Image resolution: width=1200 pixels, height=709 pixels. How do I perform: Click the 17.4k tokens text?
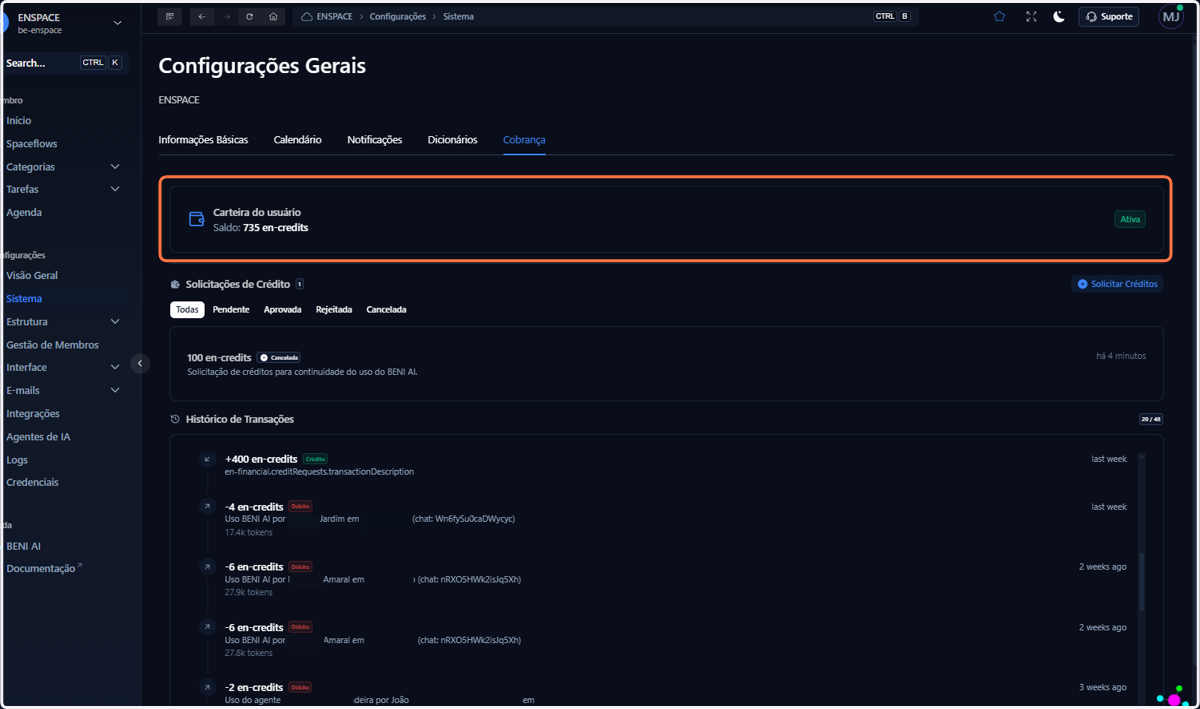[248, 532]
